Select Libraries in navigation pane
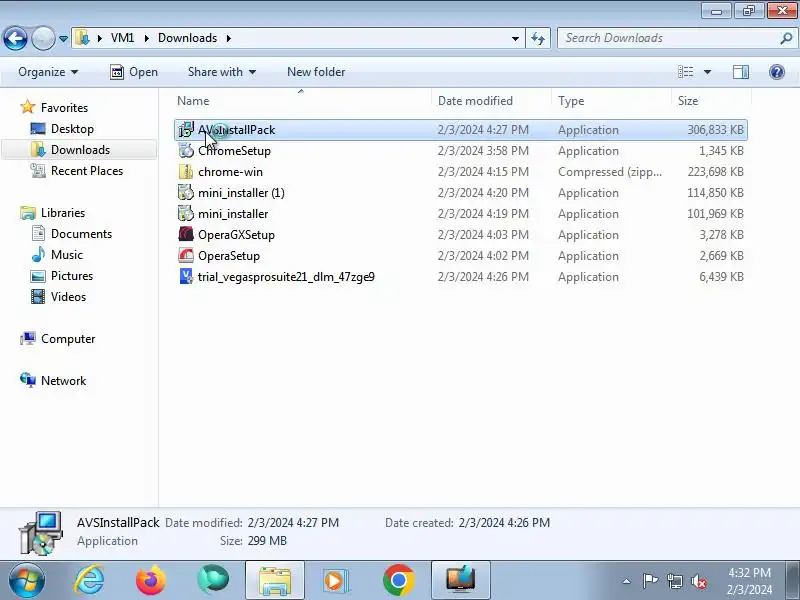The image size is (800, 600). 63,213
